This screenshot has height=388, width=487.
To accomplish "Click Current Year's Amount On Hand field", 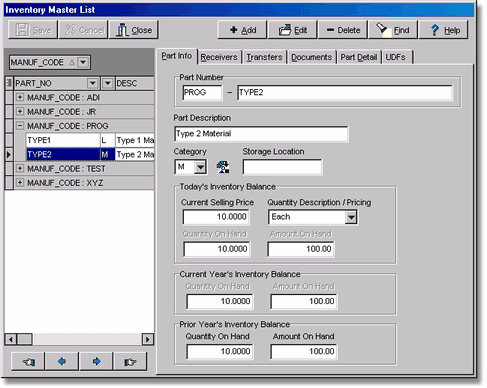I will coord(304,301).
